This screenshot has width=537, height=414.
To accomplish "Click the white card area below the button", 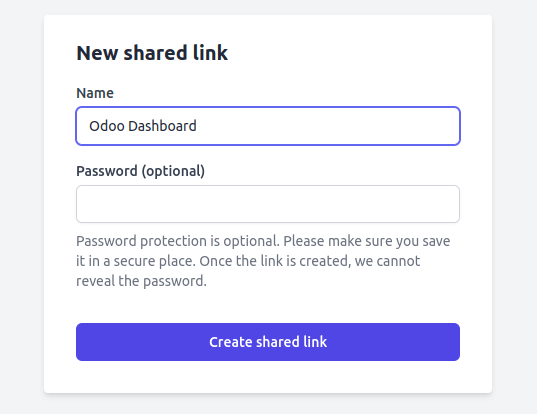I will [x=268, y=377].
